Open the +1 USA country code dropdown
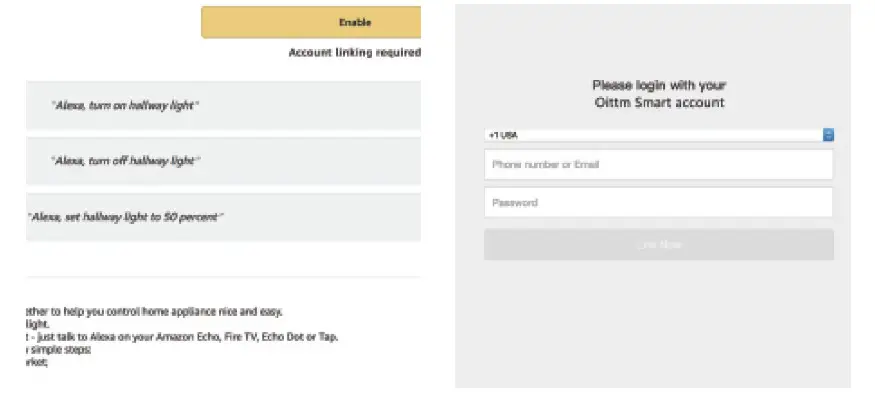Image resolution: width=875 pixels, height=409 pixels. coord(657,135)
